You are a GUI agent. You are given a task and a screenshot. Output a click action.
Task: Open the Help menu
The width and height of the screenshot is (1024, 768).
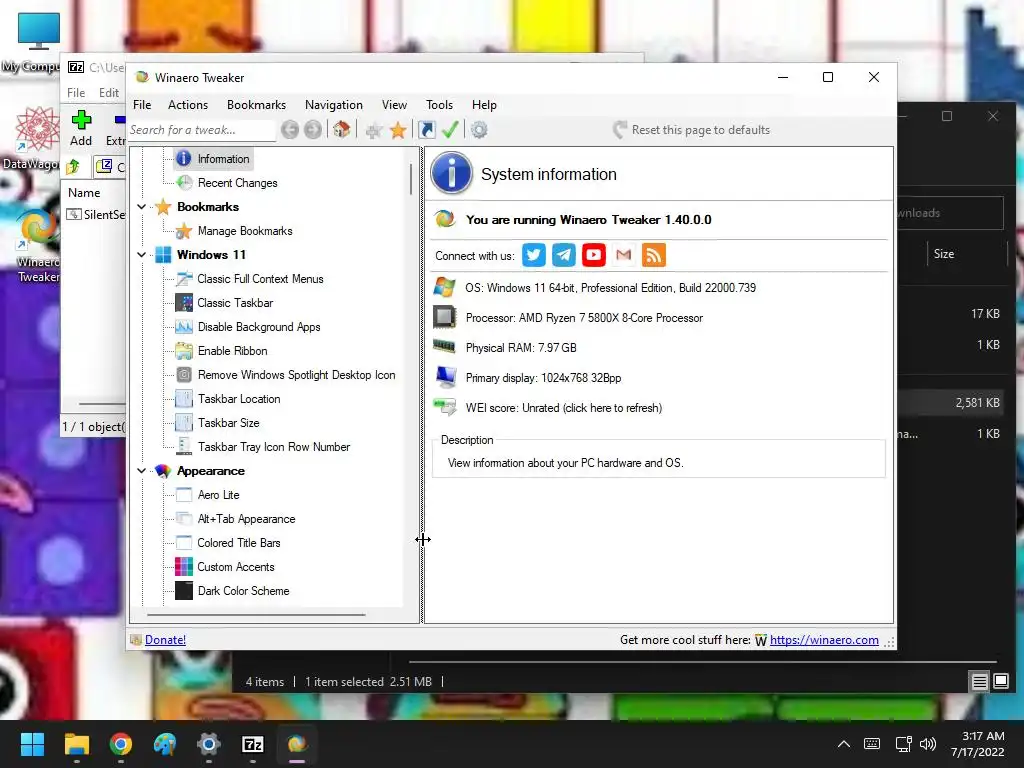point(485,104)
